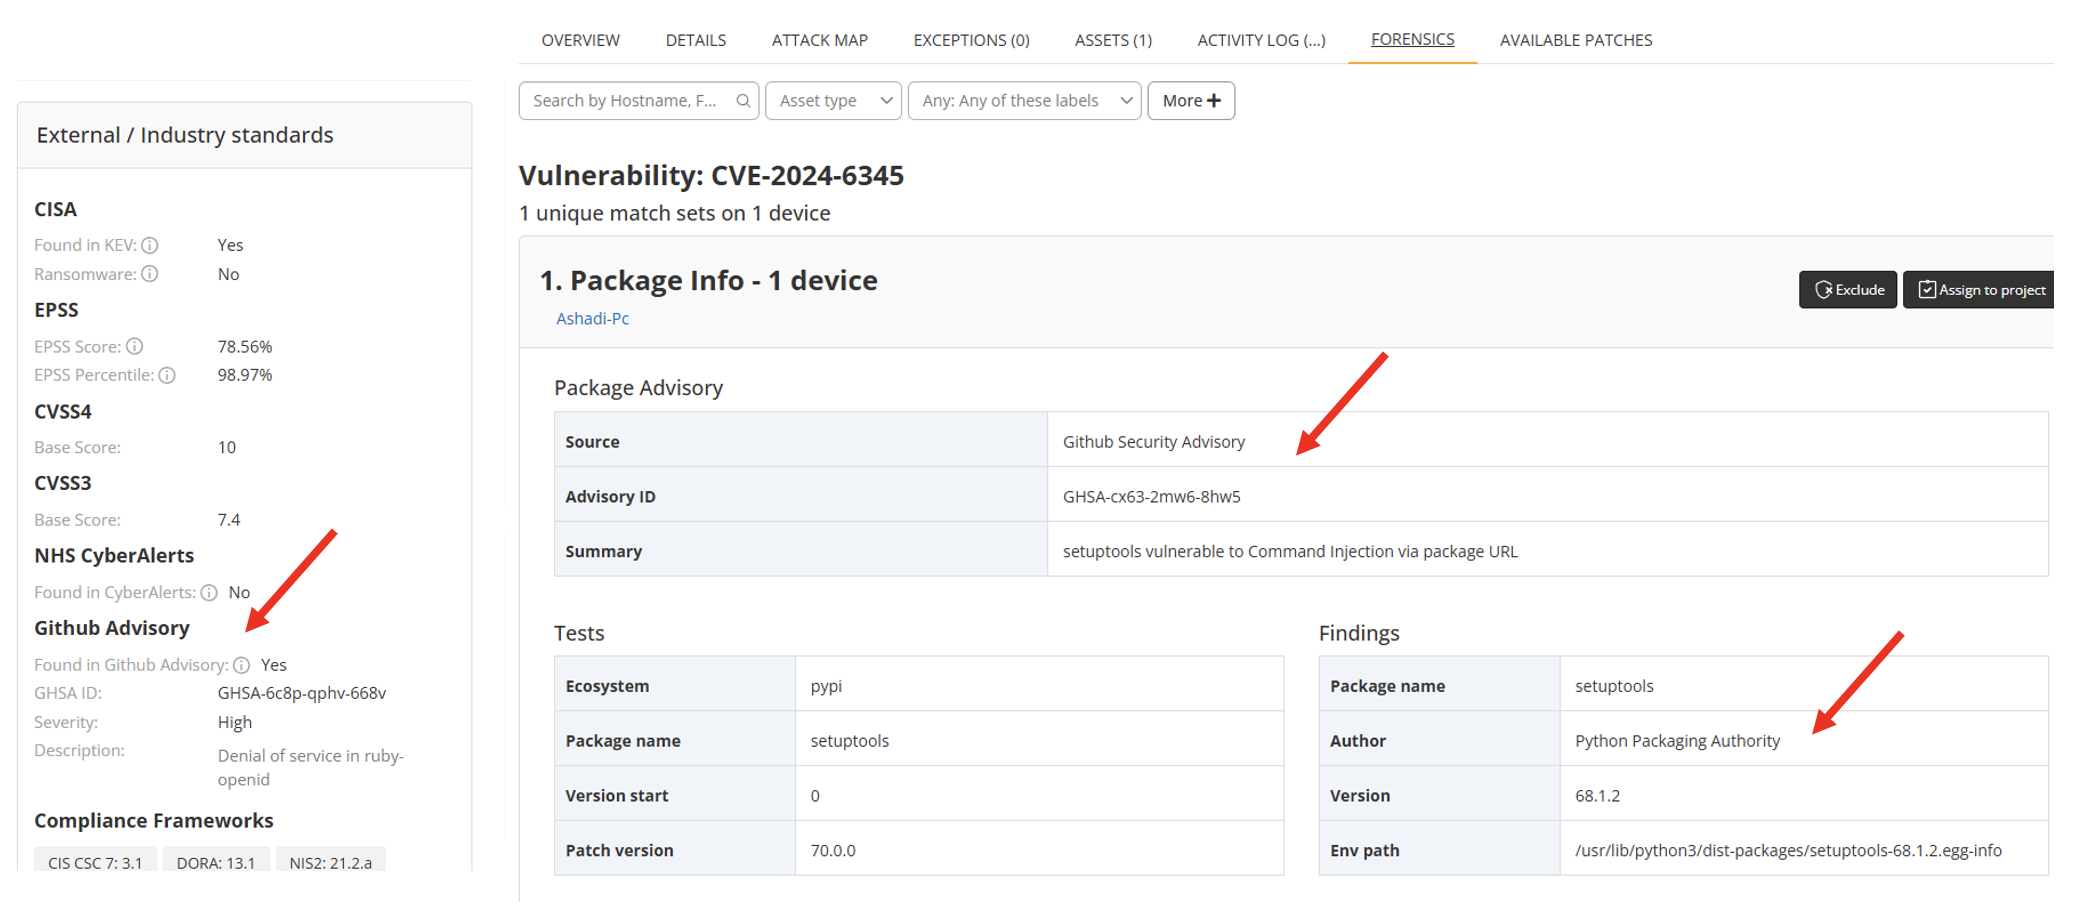Select the DORA: 13.1 compliance tag
The image size is (2078, 914).
[216, 862]
